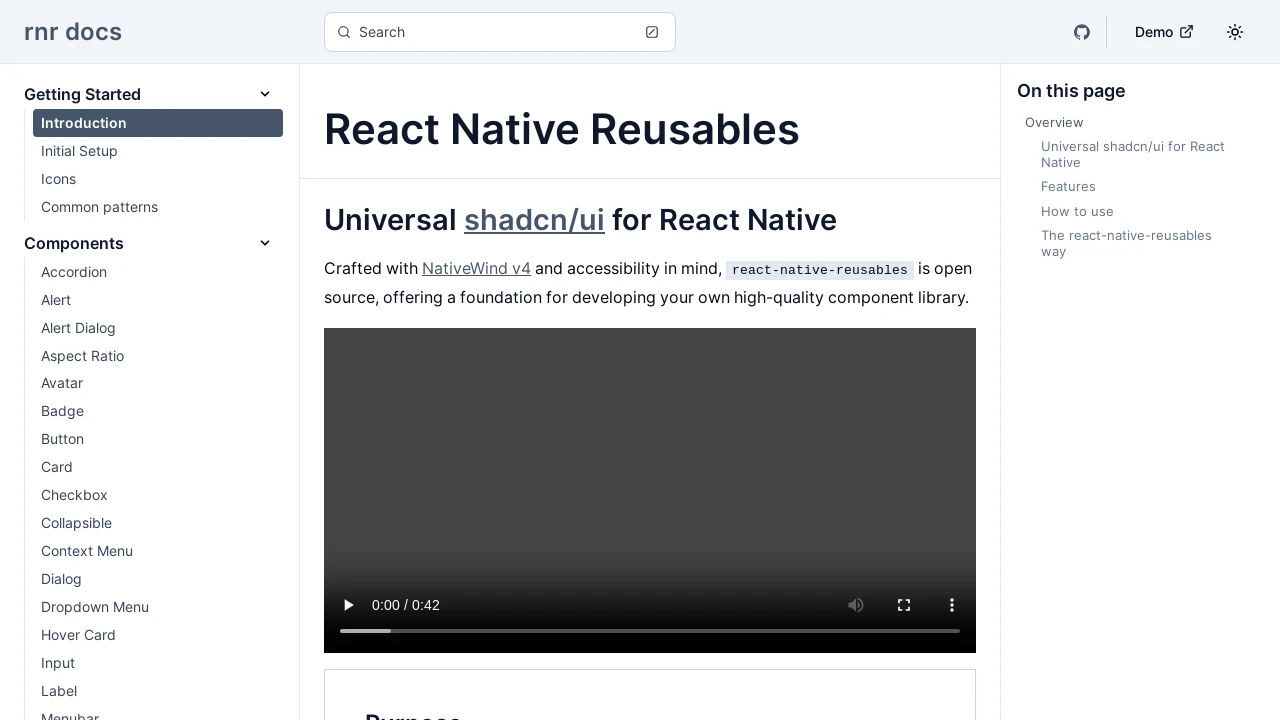This screenshot has width=1280, height=720.
Task: Focus the Search input field
Action: (500, 32)
